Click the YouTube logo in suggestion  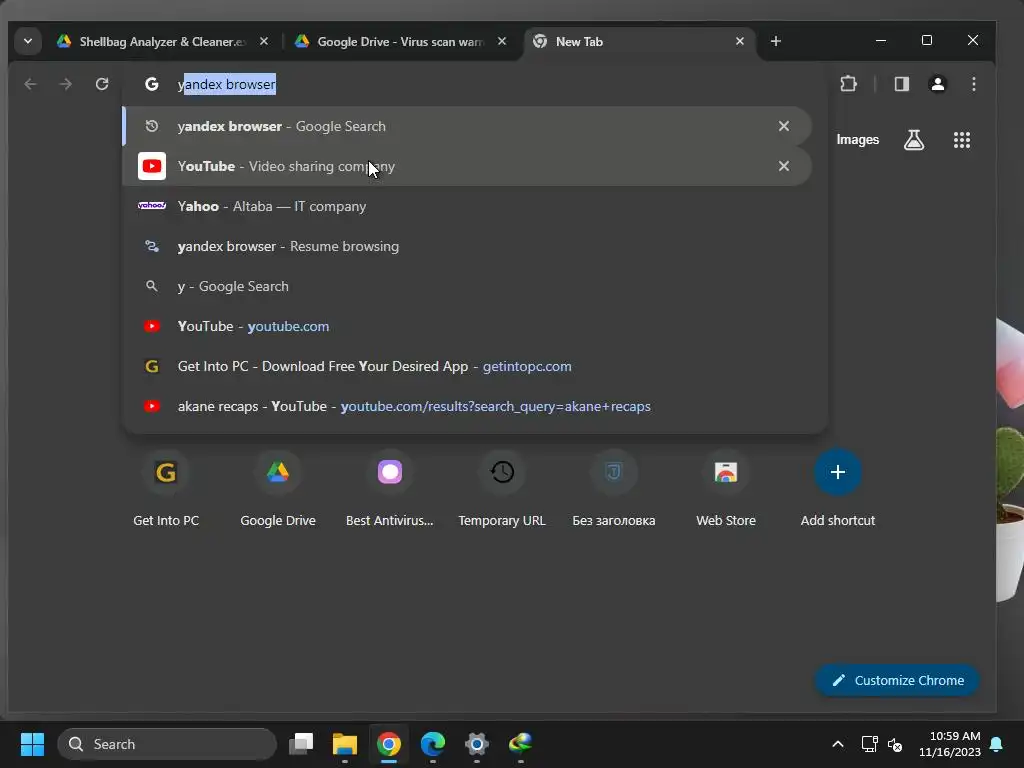(152, 166)
